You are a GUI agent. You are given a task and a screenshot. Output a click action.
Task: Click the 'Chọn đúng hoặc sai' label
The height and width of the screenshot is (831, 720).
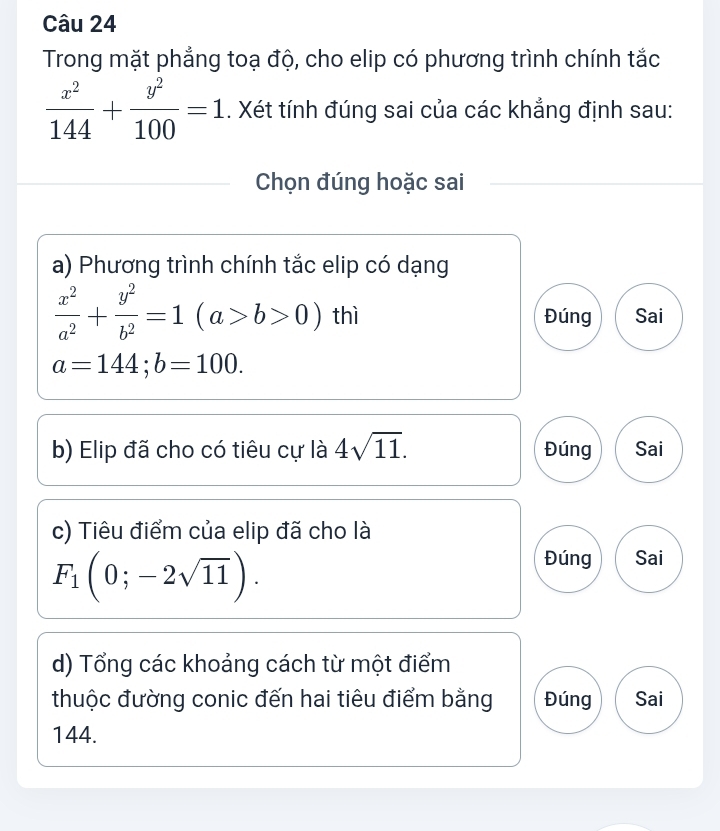click(x=359, y=183)
